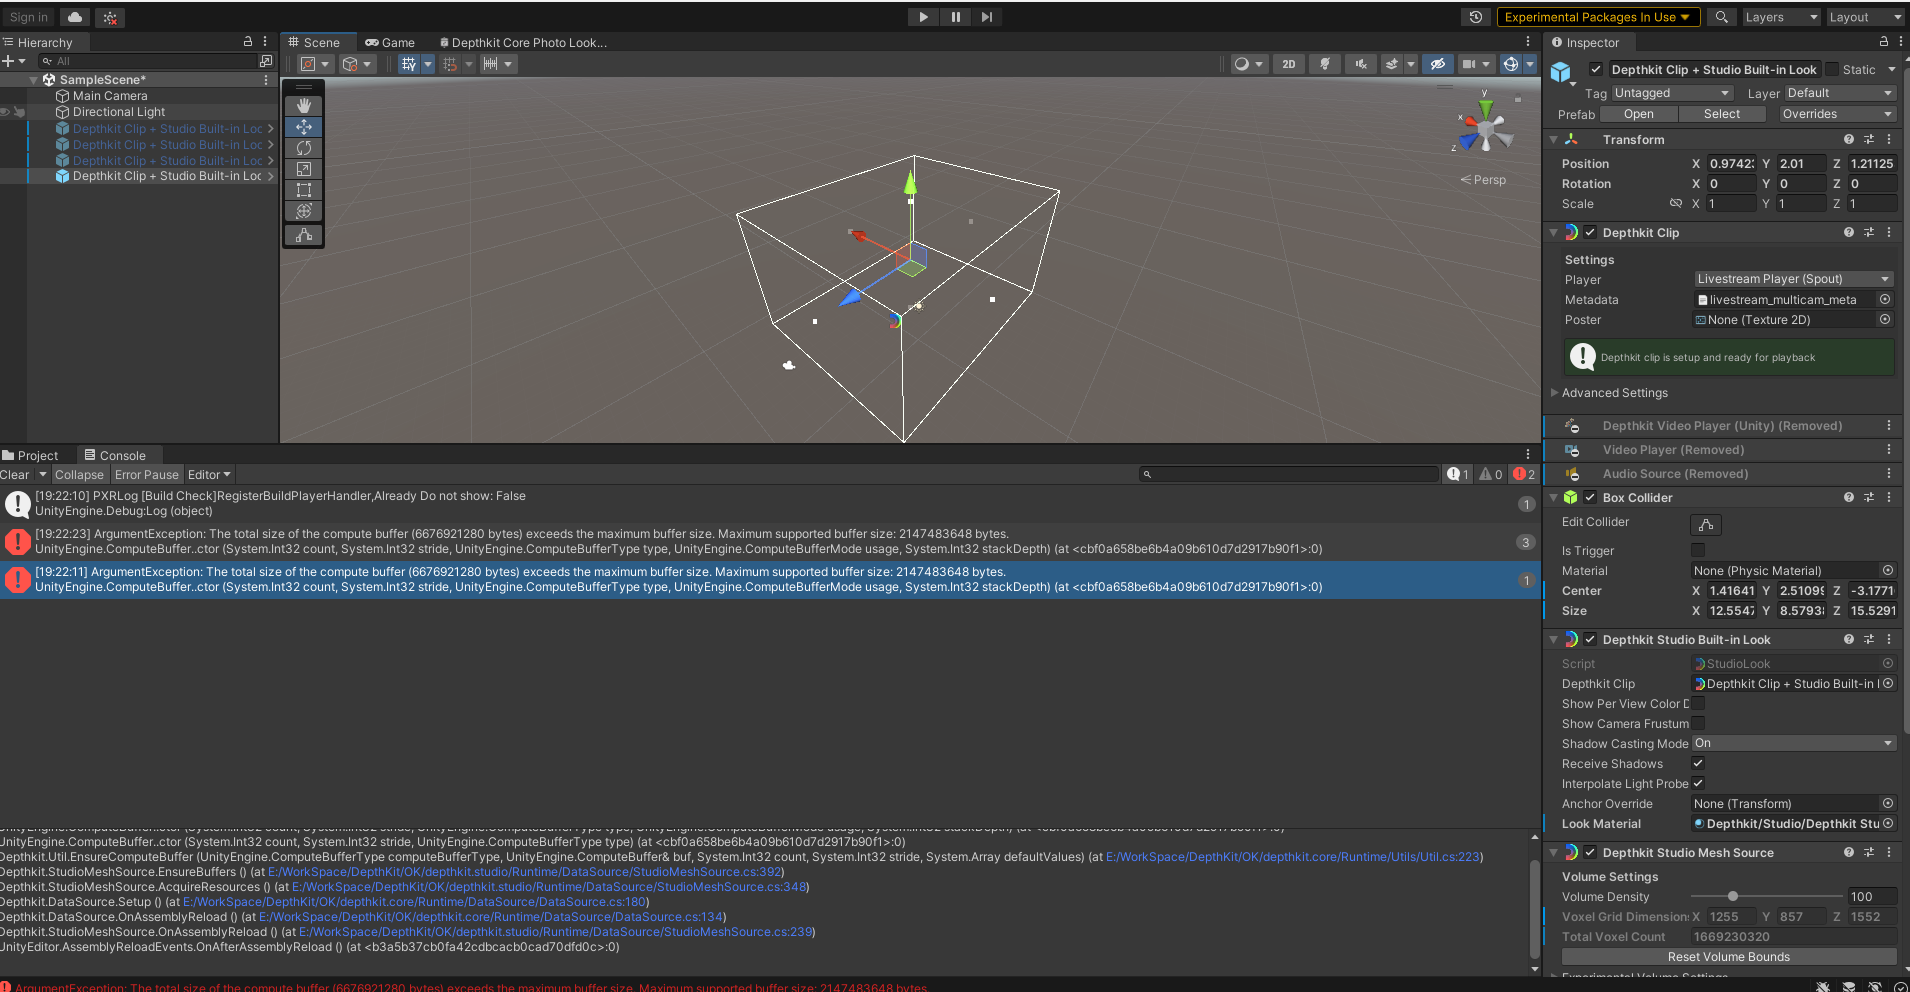The height and width of the screenshot is (992, 1910).
Task: Uncheck Receive Shadows option
Action: (x=1698, y=763)
